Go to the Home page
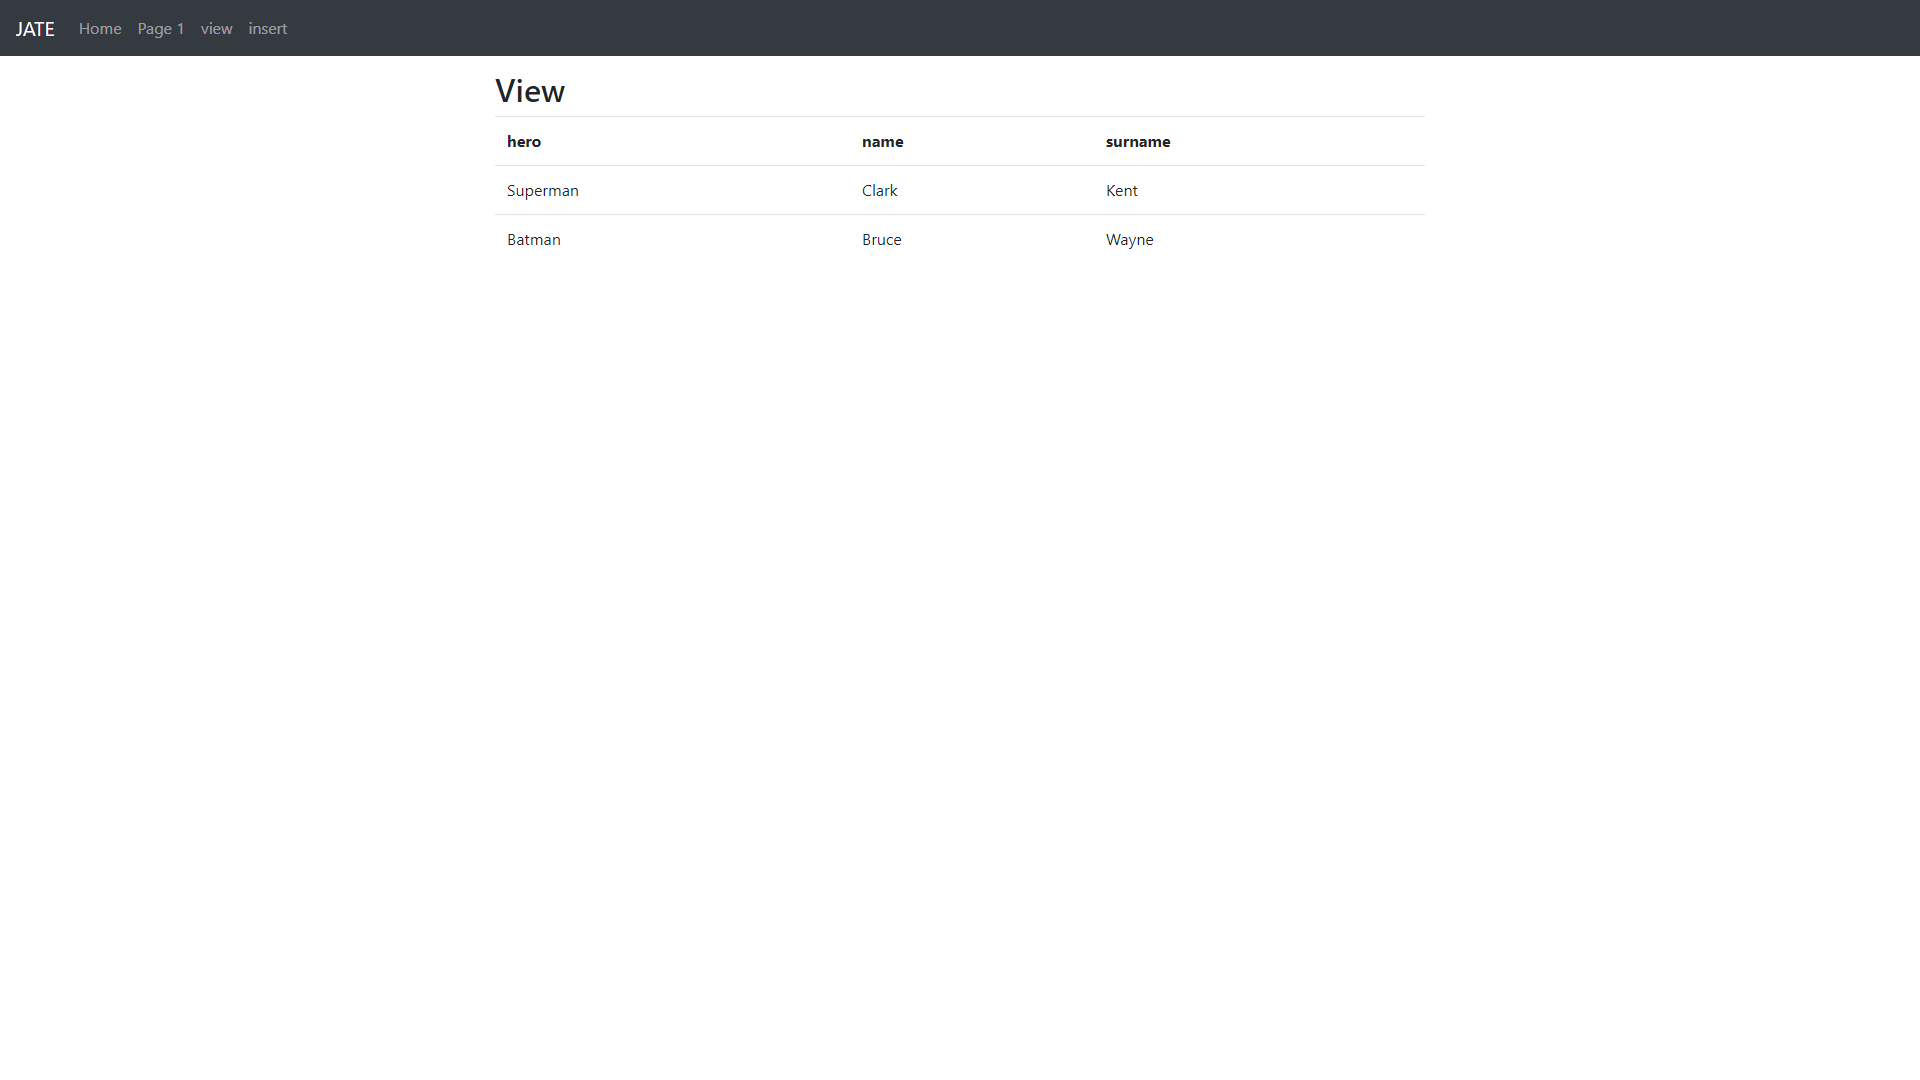This screenshot has height=1080, width=1920. [100, 29]
